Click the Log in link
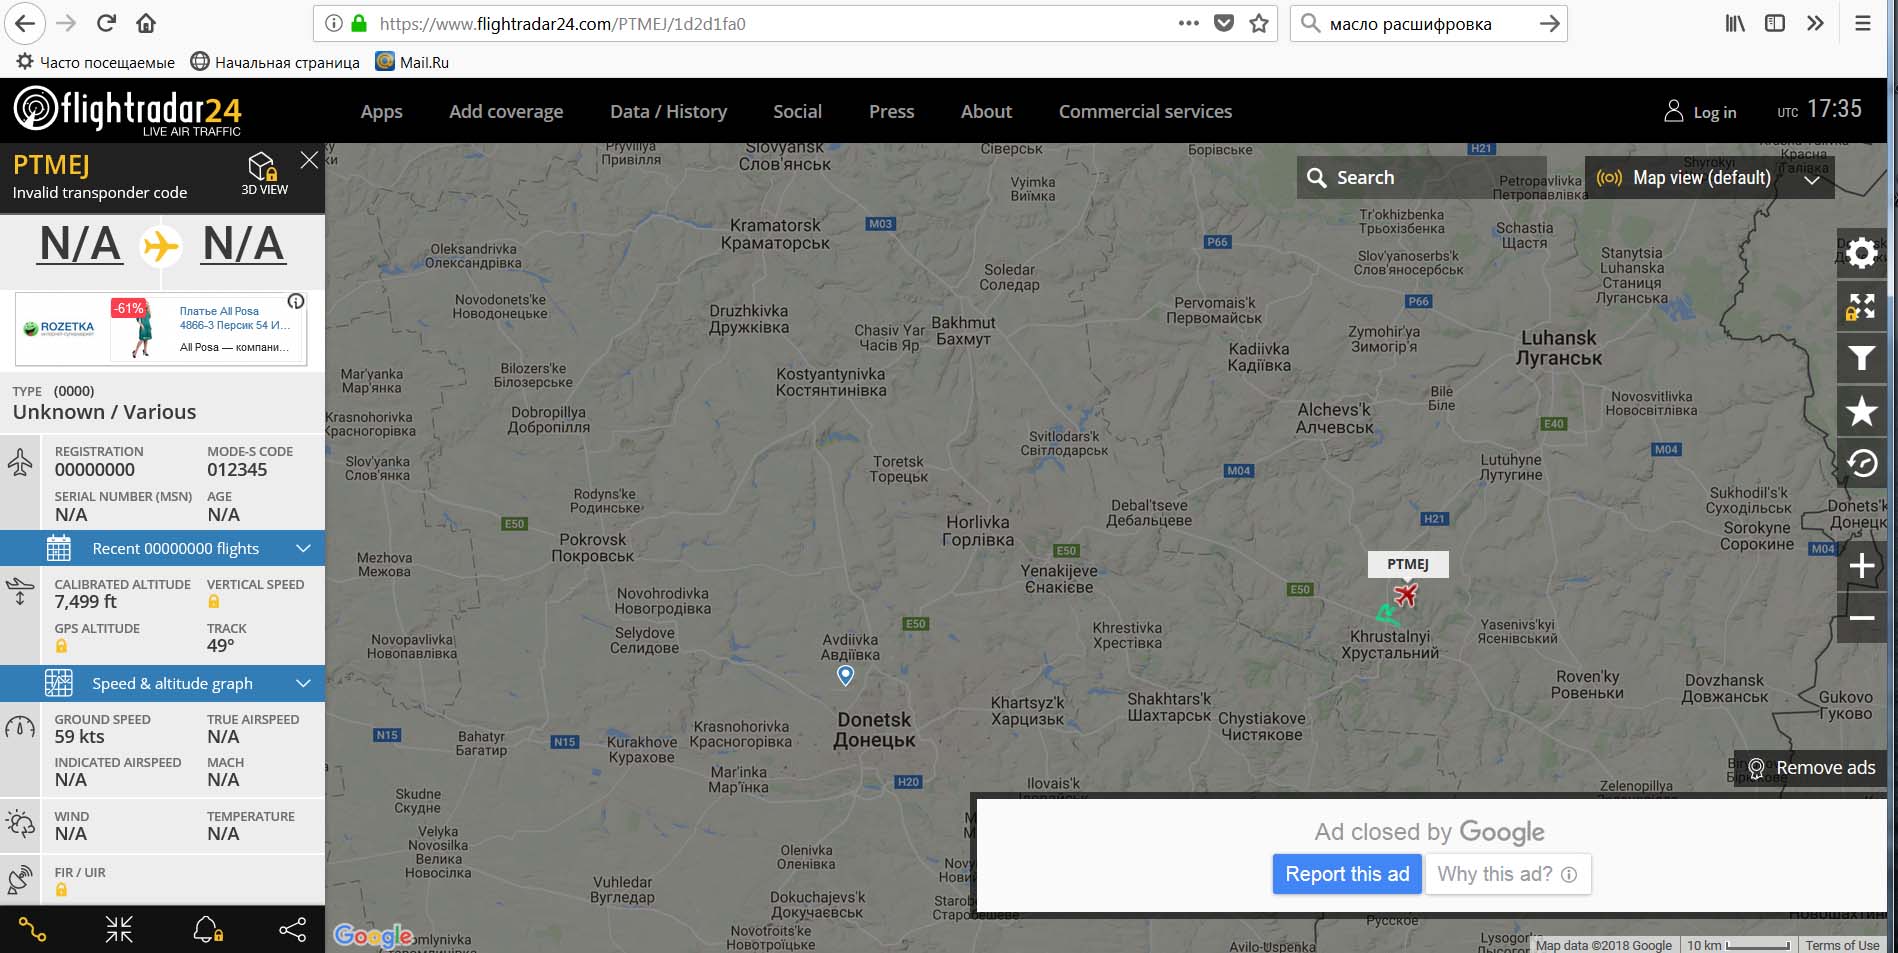Screen dimensions: 1898x953 click(1700, 112)
